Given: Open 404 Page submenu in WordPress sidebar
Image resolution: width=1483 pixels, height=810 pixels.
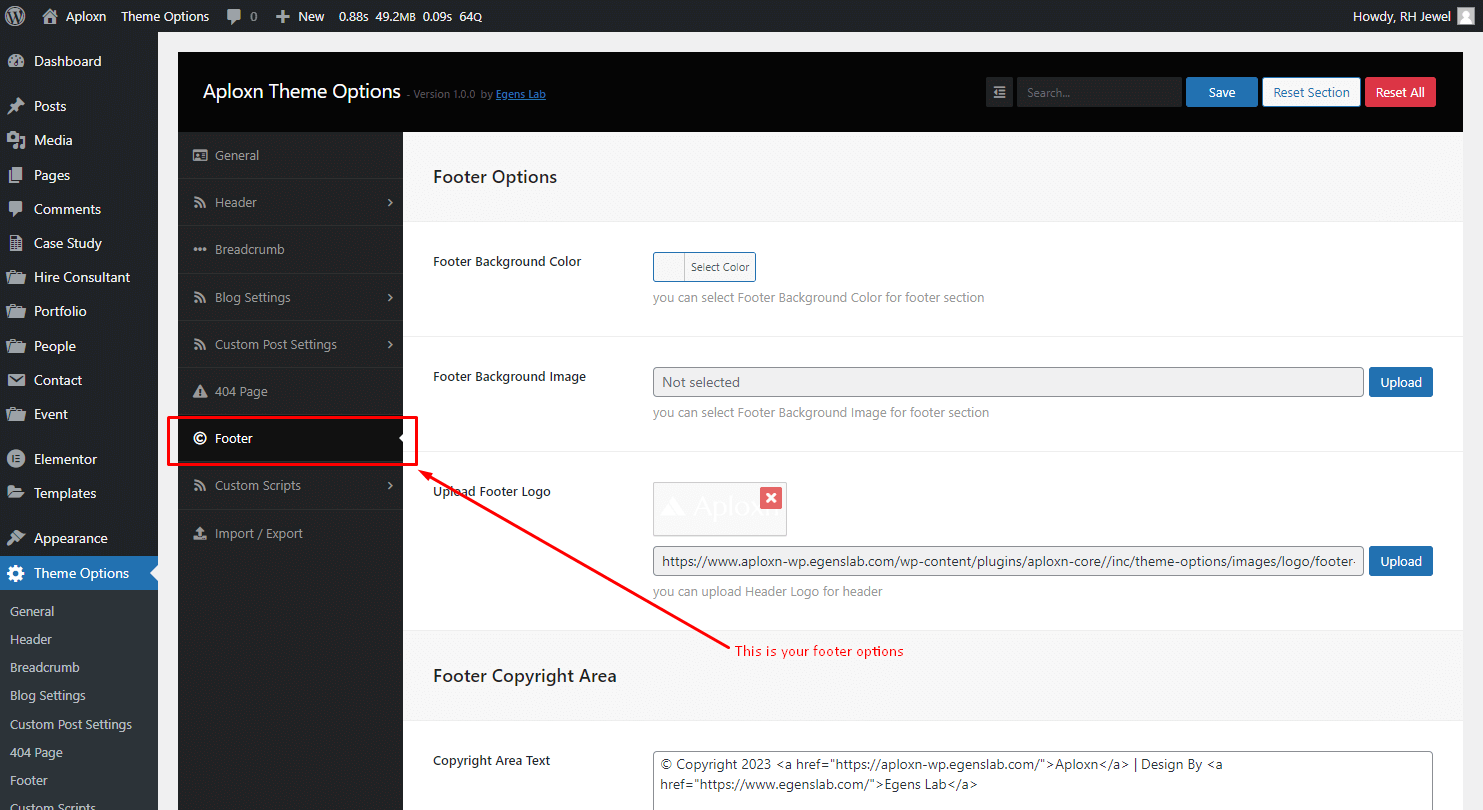Looking at the screenshot, I should coord(36,752).
